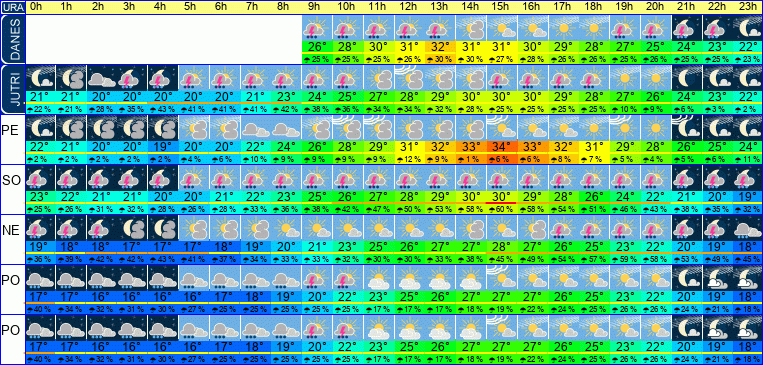Screen dimensions: 763x365
Task: Click the JUTRI 2h cloudy night icon
Action: [102, 78]
